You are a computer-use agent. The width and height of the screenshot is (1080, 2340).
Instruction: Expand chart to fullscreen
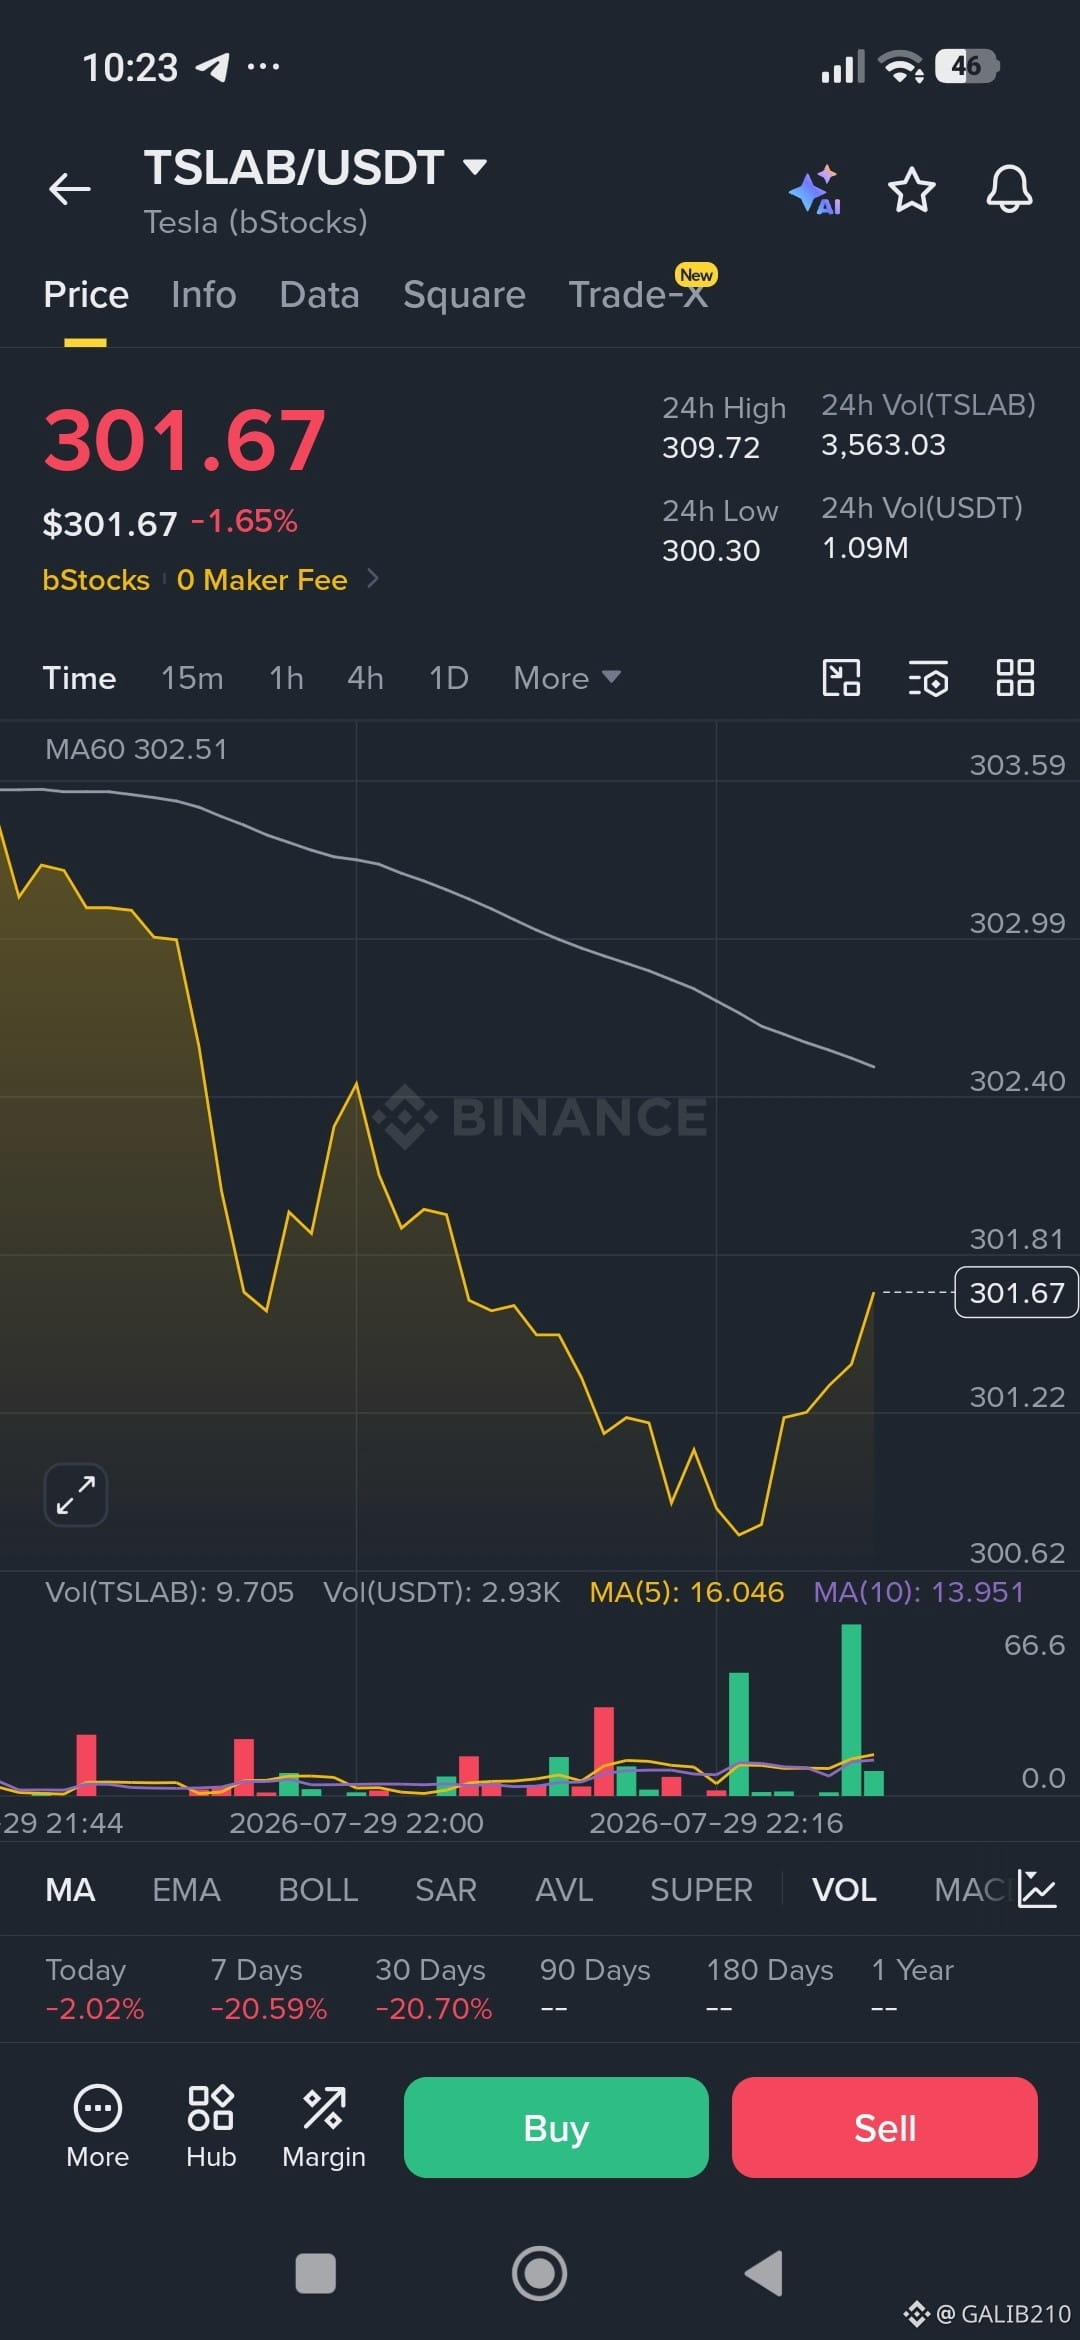pos(76,1495)
